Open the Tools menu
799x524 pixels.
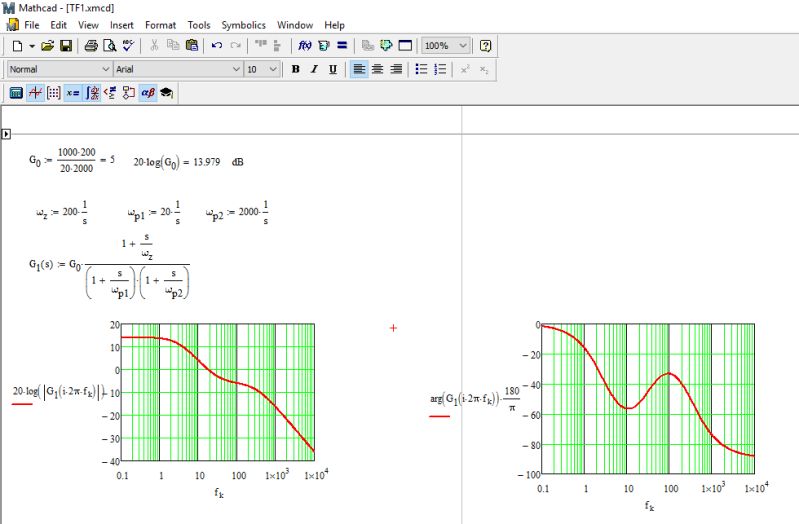(199, 25)
